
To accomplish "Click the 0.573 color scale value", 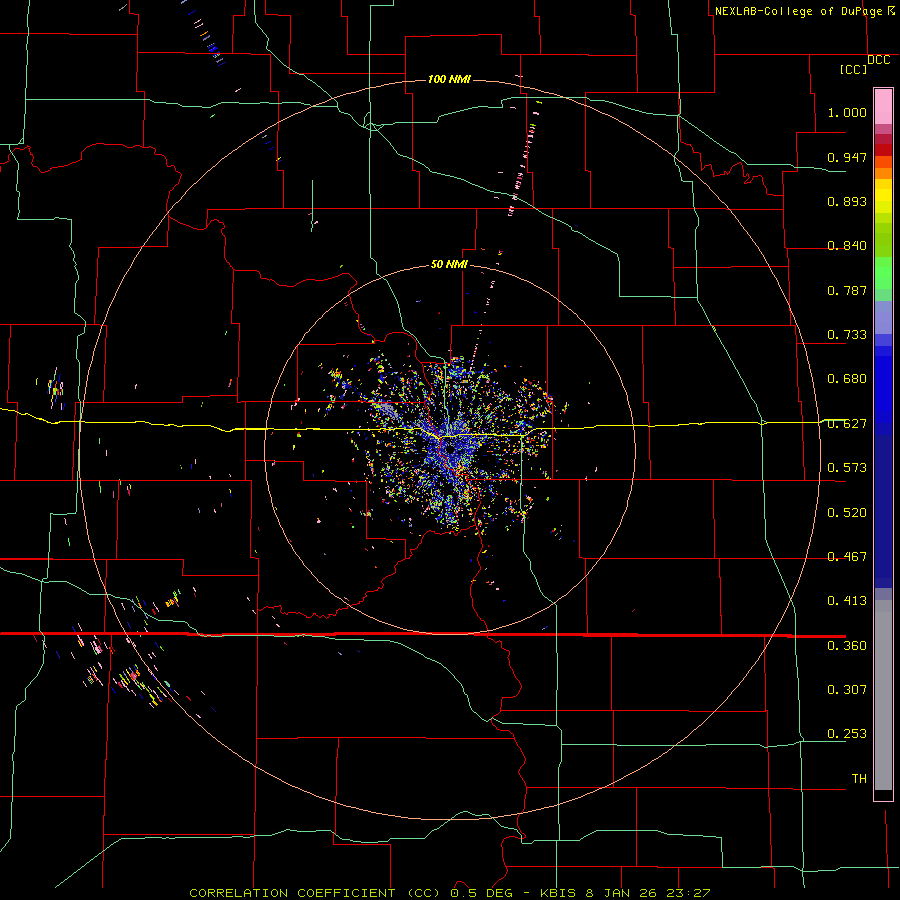I will pyautogui.click(x=847, y=468).
